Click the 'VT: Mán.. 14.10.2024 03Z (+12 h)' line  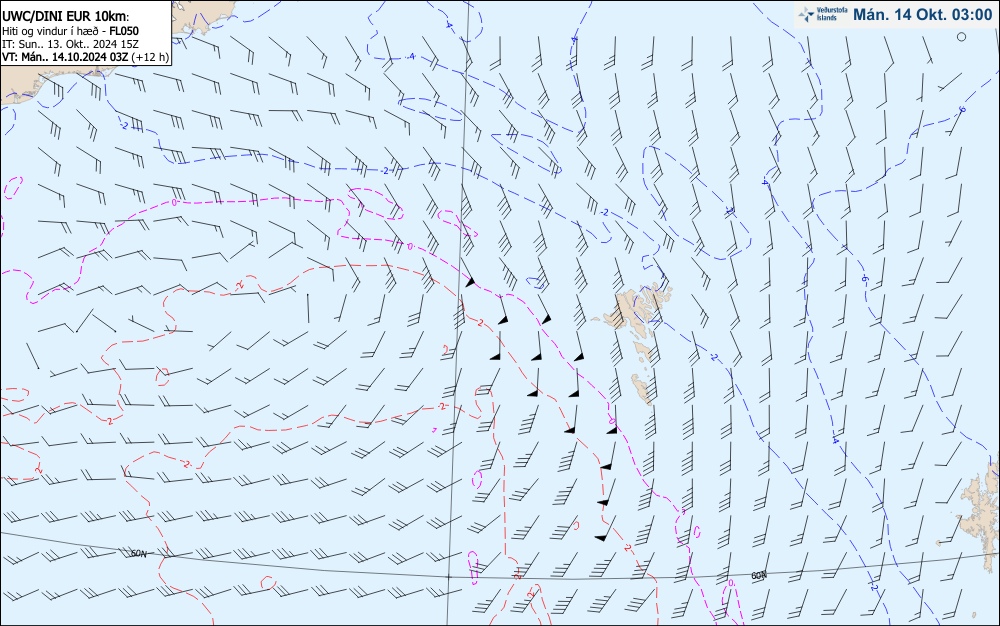point(85,57)
